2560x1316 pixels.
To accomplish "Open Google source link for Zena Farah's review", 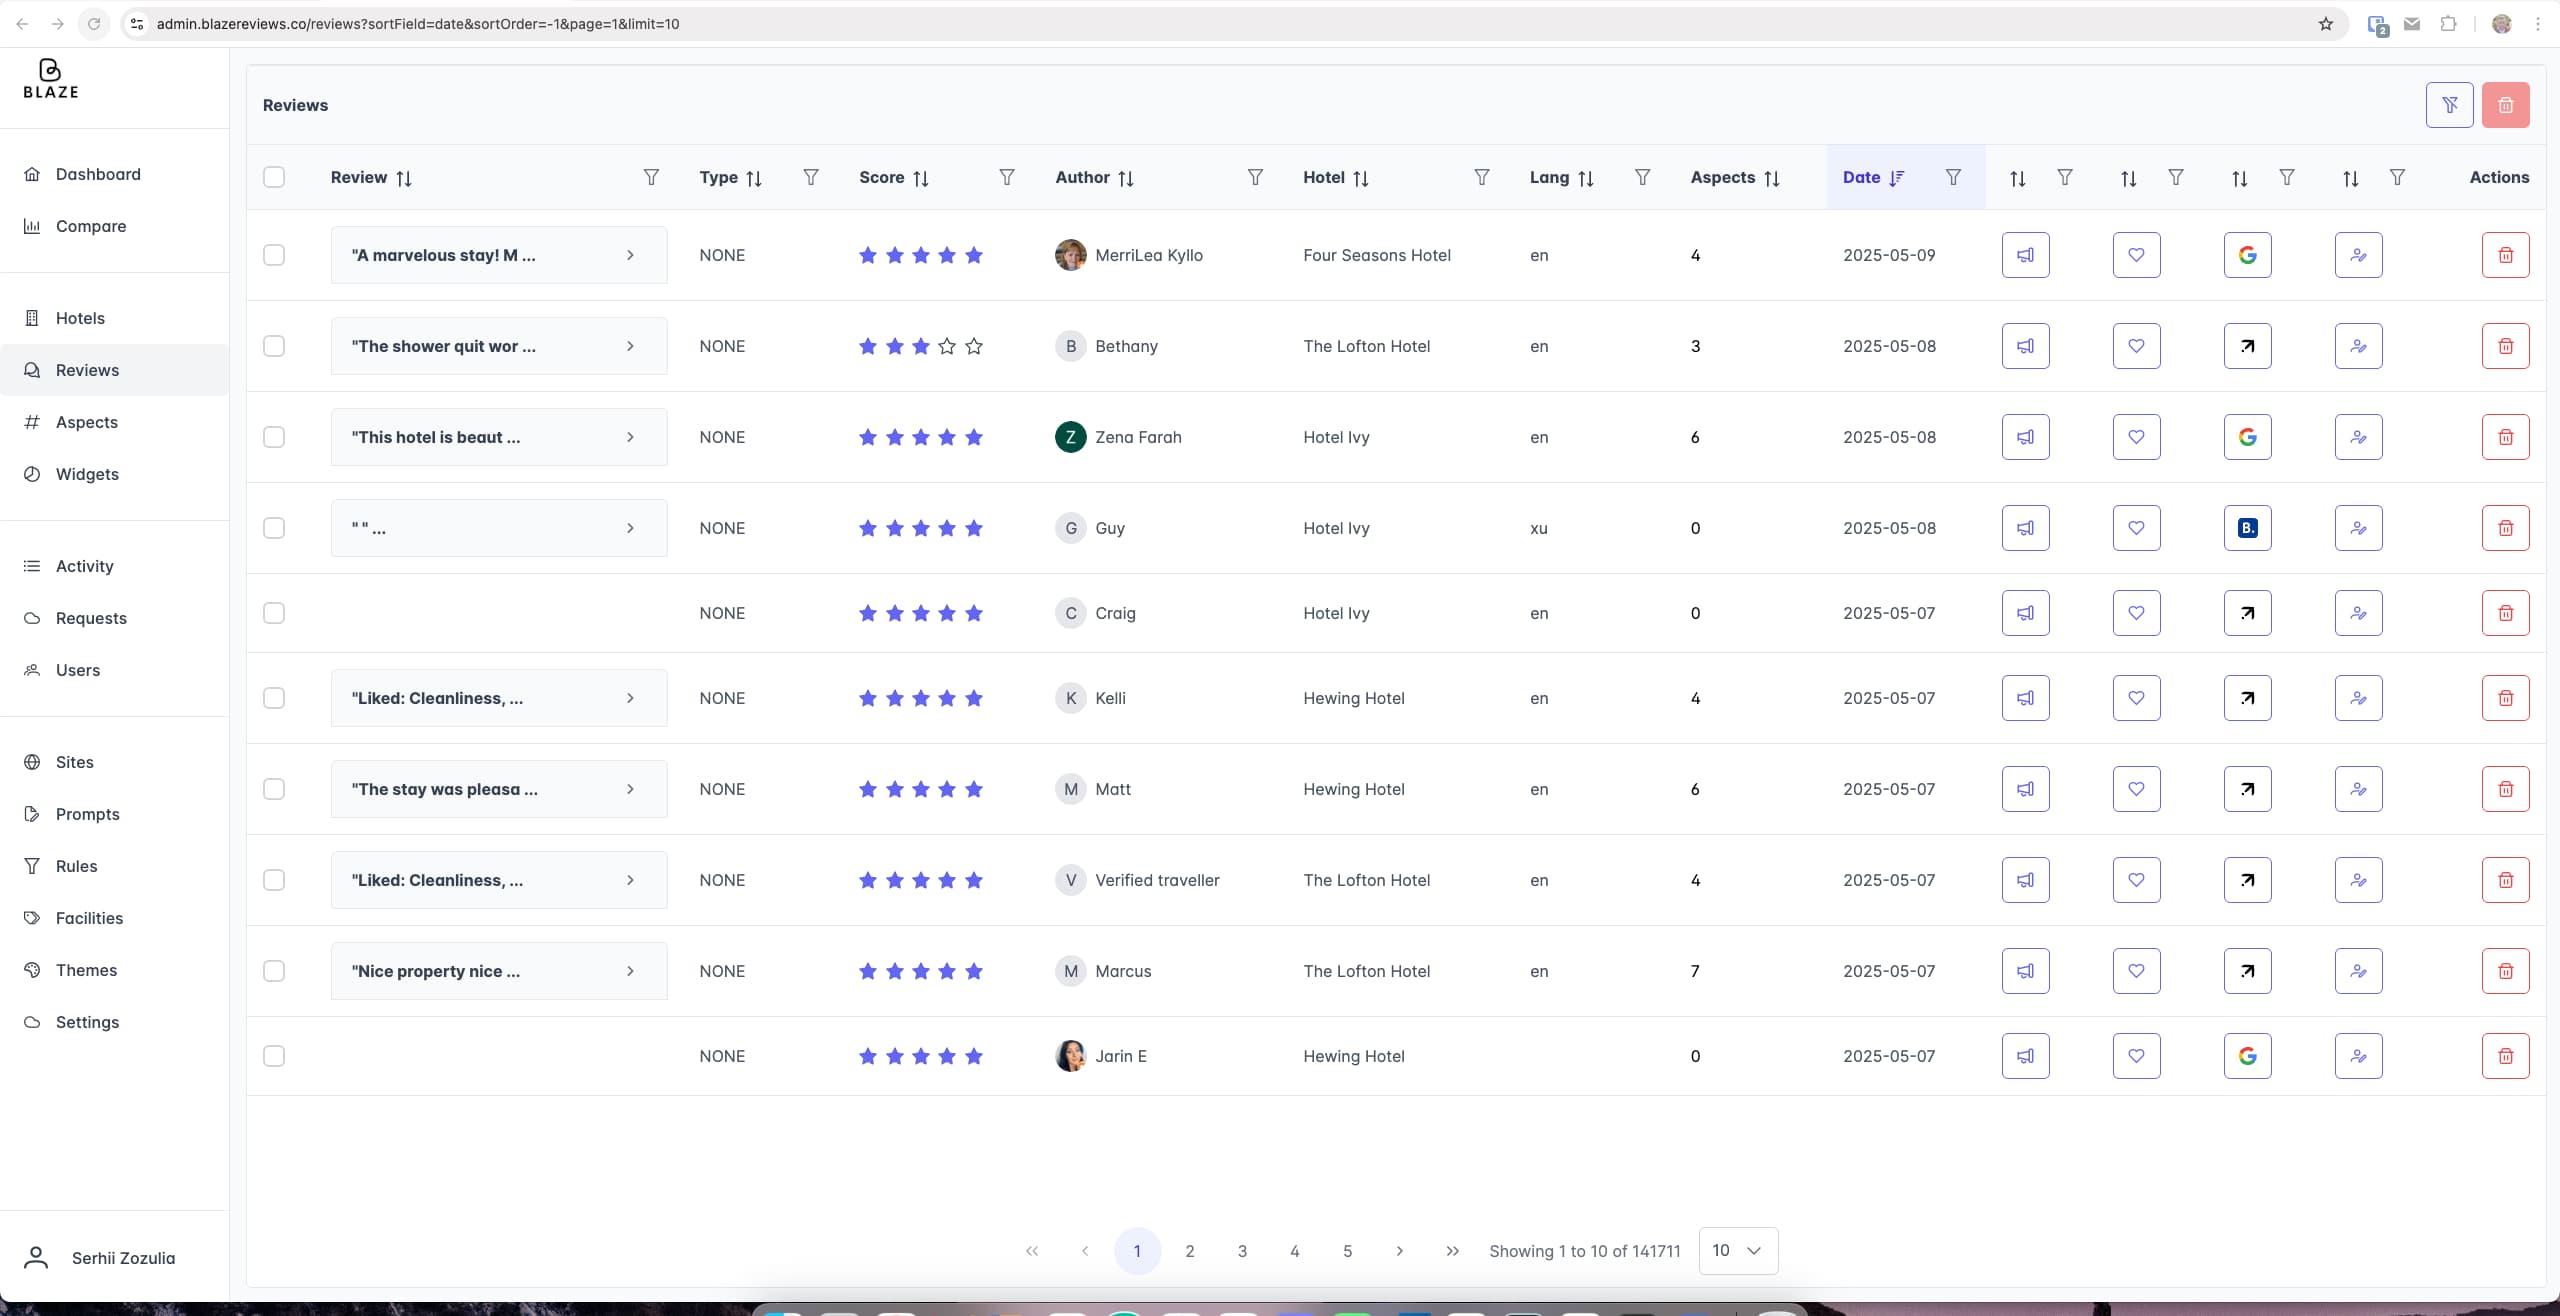I will (x=2247, y=437).
